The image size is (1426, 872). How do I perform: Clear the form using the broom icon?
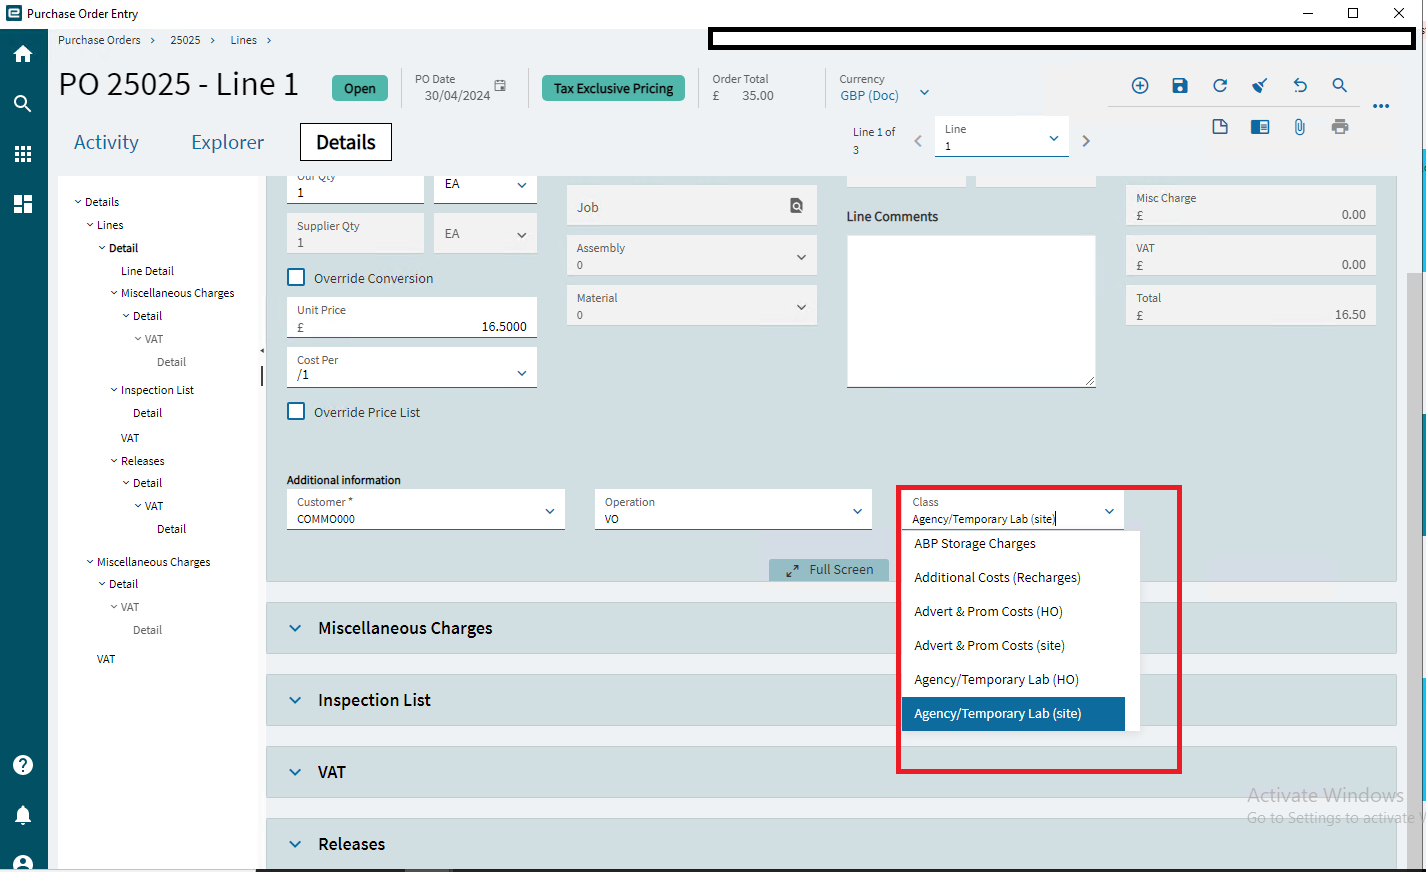click(x=1260, y=86)
